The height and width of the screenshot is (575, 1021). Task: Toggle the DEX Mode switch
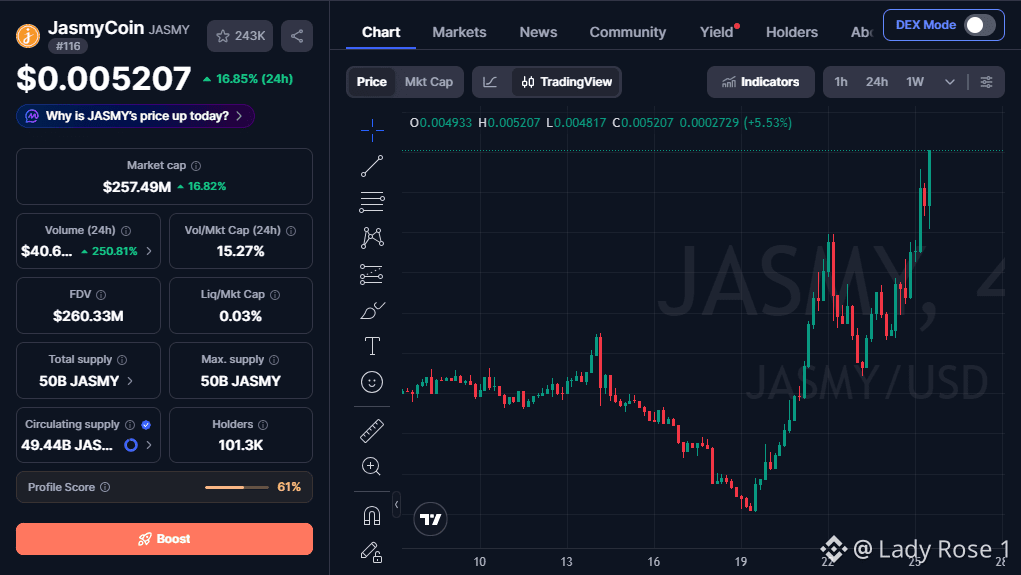[x=979, y=25]
